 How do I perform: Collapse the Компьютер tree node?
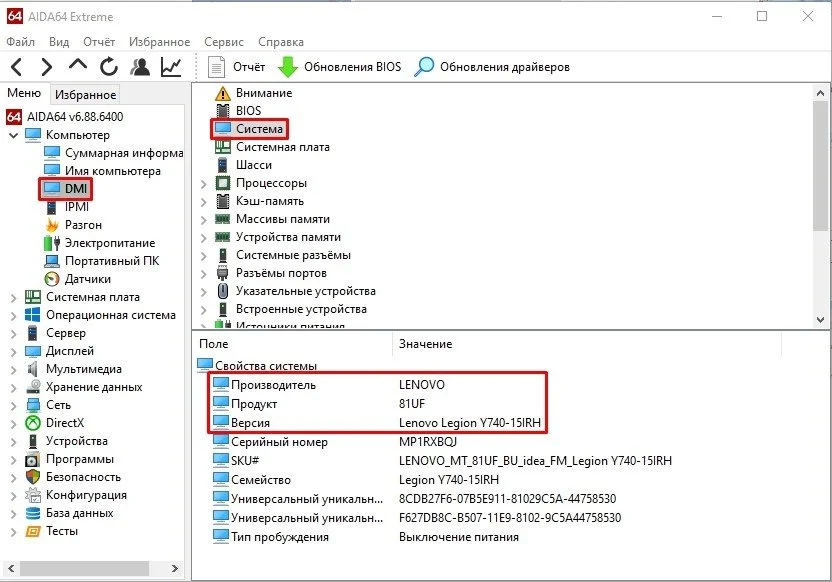13,135
